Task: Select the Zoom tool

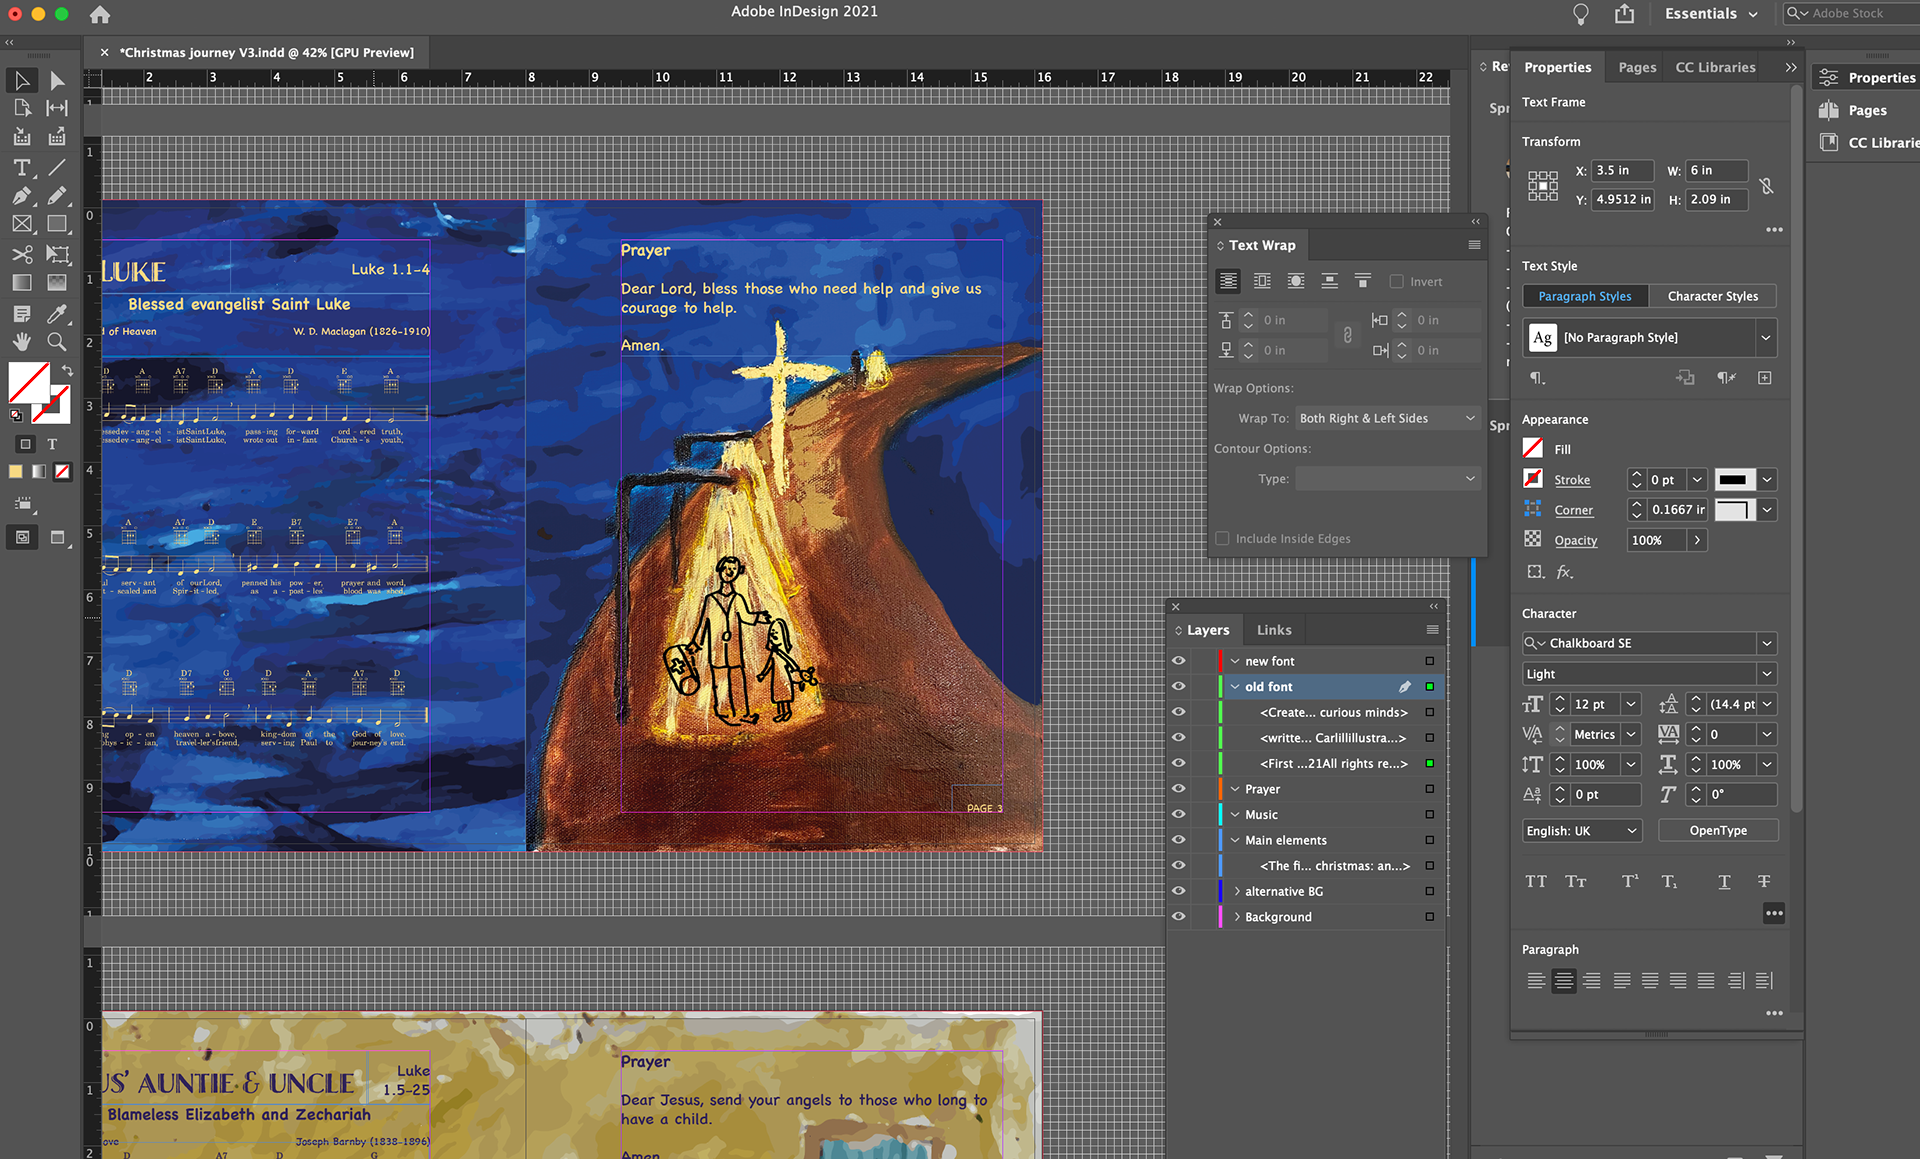Action: pos(57,342)
